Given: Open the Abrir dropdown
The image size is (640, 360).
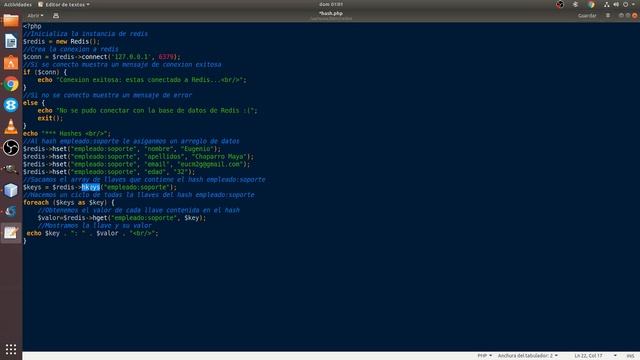Looking at the screenshot, I should pos(35,16).
